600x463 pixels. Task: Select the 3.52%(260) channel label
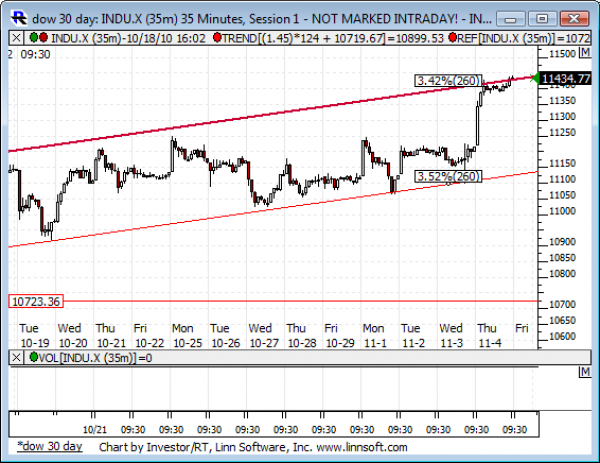pos(448,176)
